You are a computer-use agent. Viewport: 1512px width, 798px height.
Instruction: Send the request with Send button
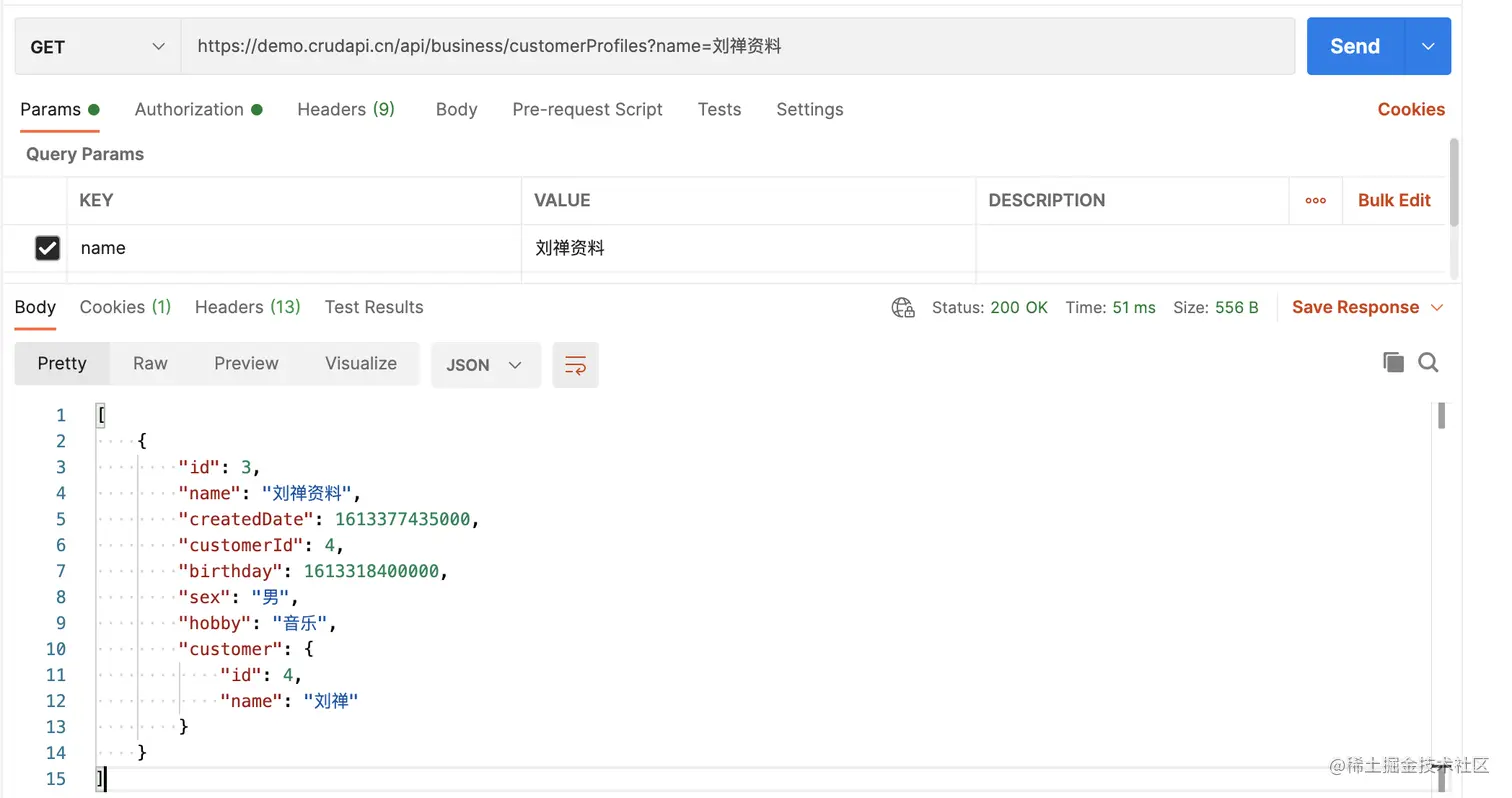point(1355,46)
